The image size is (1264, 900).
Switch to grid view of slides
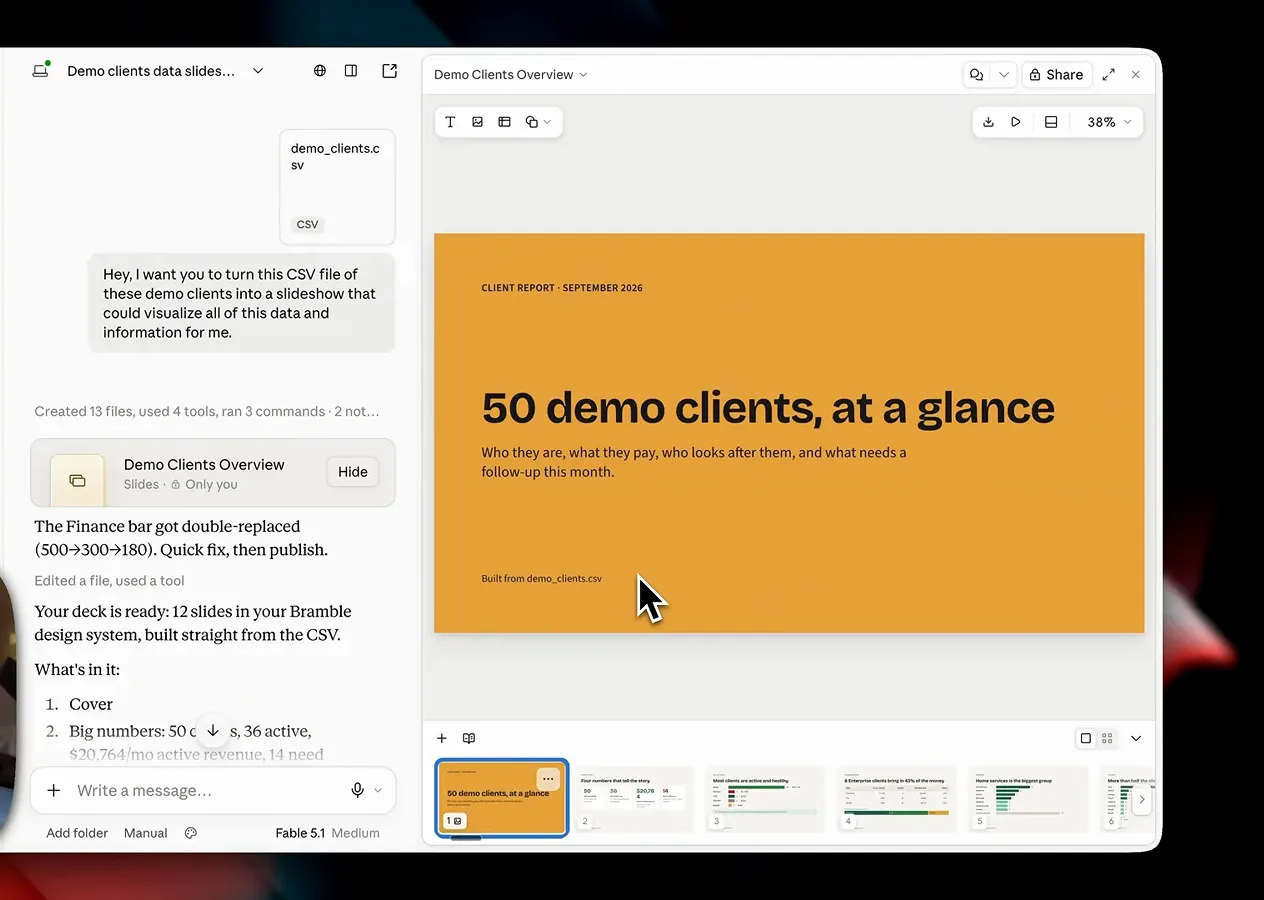click(x=1107, y=738)
